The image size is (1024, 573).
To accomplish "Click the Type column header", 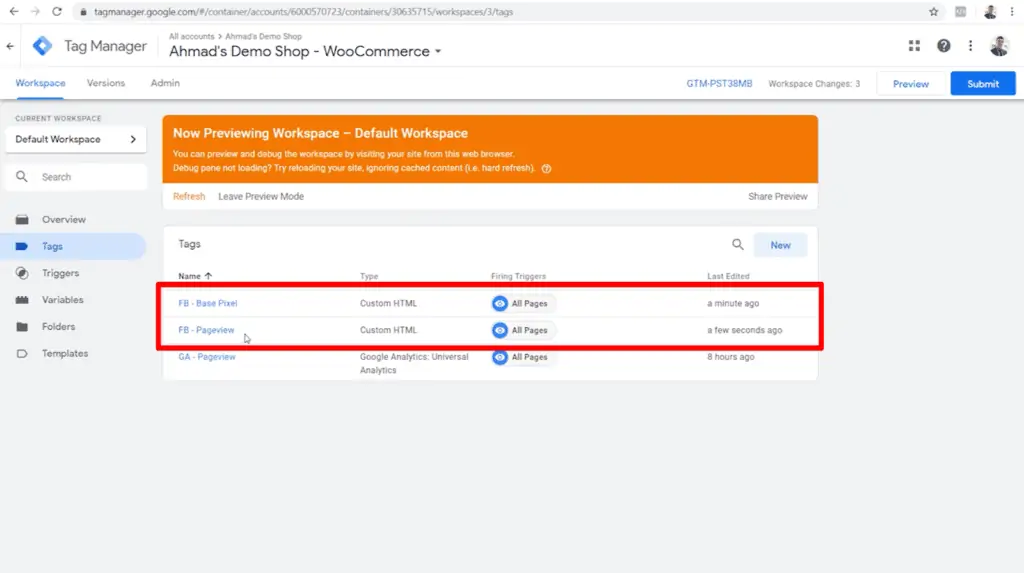I will [369, 276].
